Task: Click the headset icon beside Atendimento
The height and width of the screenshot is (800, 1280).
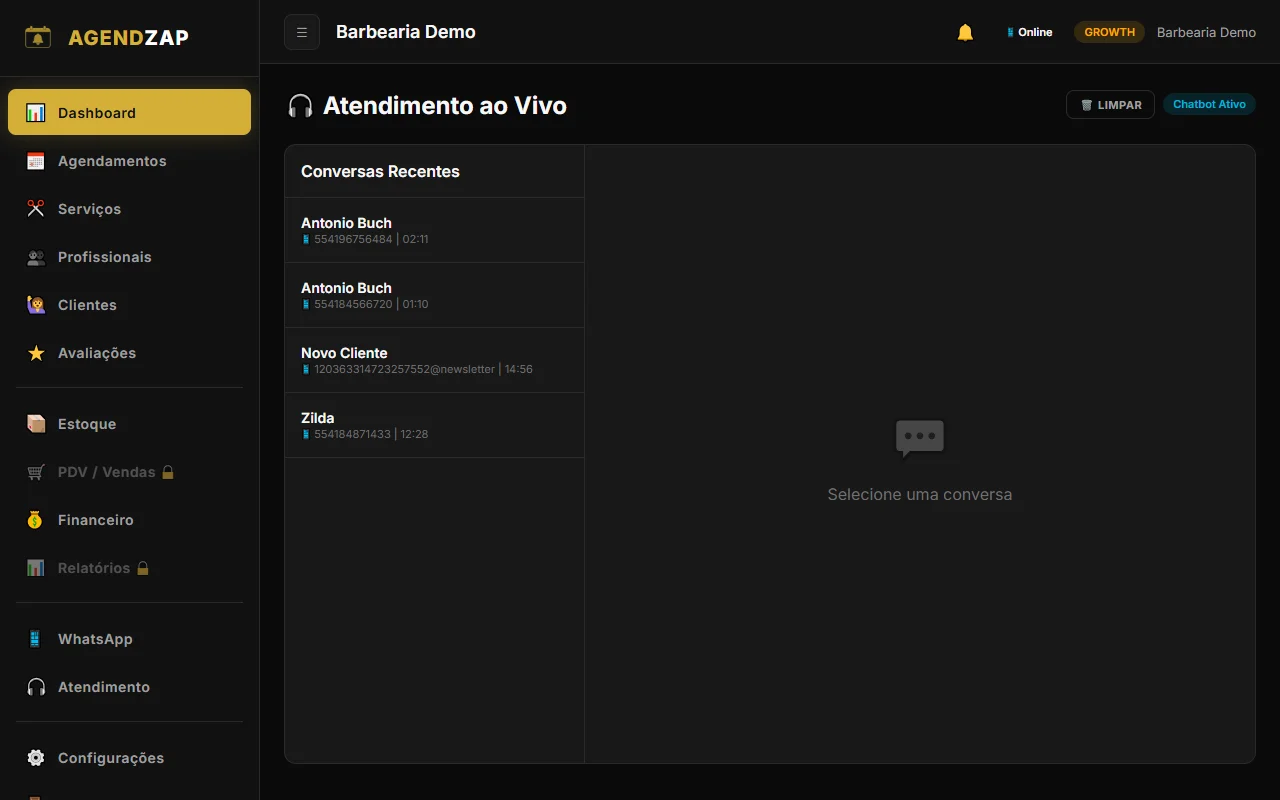Action: point(36,687)
